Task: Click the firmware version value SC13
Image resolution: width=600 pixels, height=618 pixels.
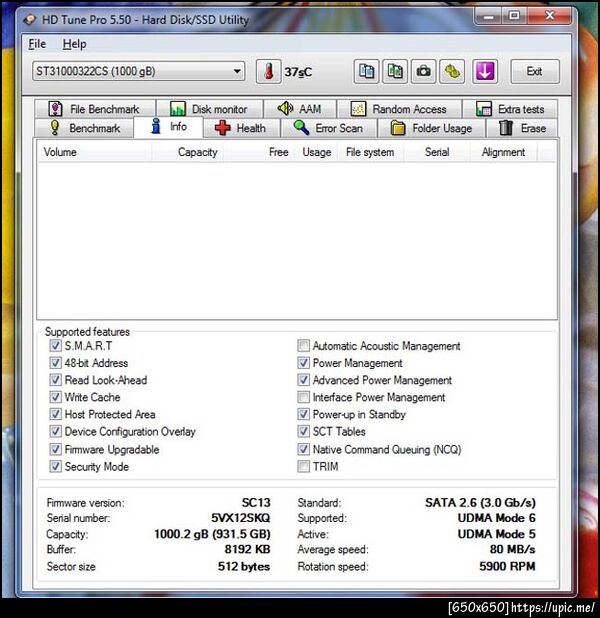Action: pos(256,503)
